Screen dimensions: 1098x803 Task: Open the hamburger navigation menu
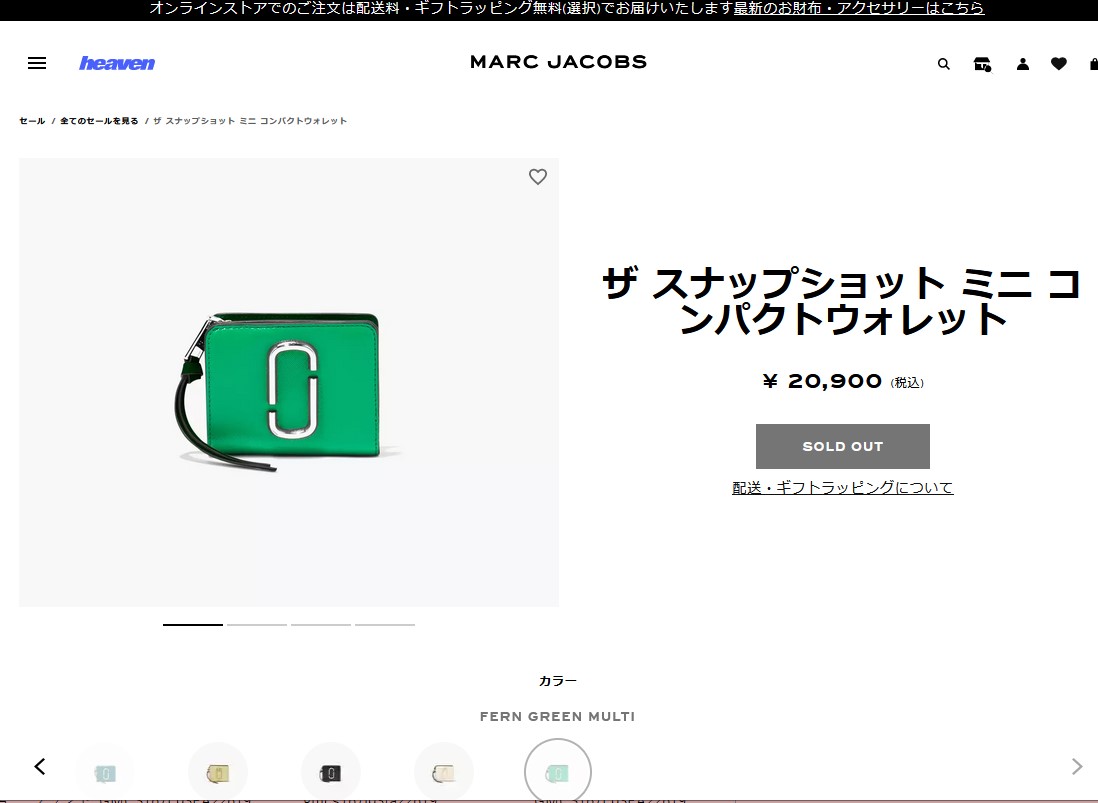37,63
